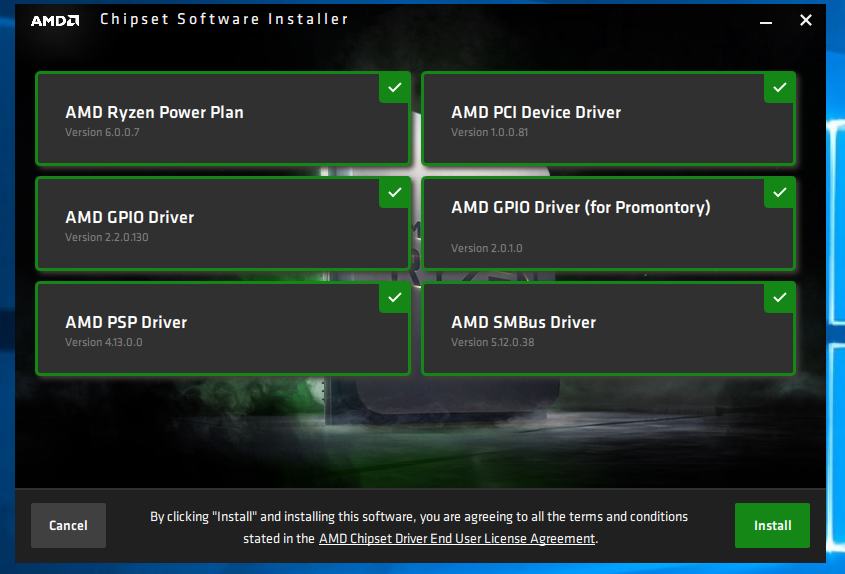
Task: Click the 'Chipset Software Installer' window title
Action: pos(224,19)
